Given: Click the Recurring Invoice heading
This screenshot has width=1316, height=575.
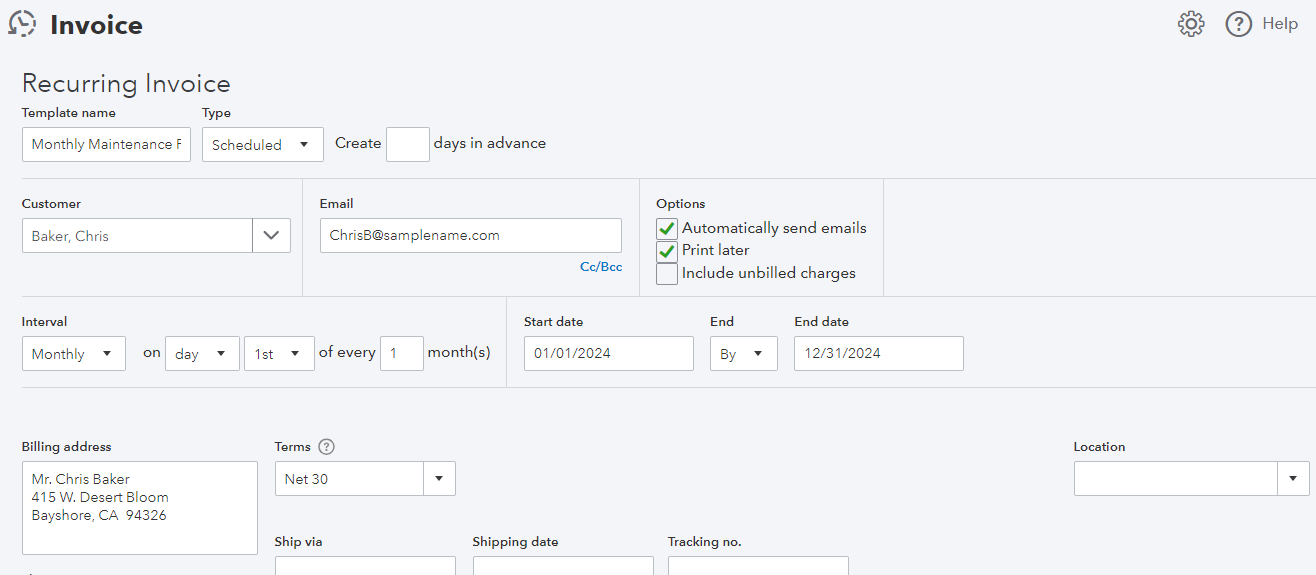Looking at the screenshot, I should pyautogui.click(x=126, y=84).
